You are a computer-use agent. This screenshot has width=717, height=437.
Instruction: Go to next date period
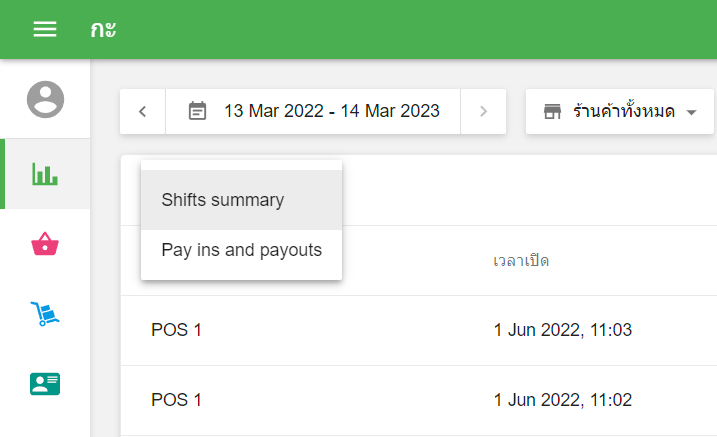pyautogui.click(x=484, y=111)
